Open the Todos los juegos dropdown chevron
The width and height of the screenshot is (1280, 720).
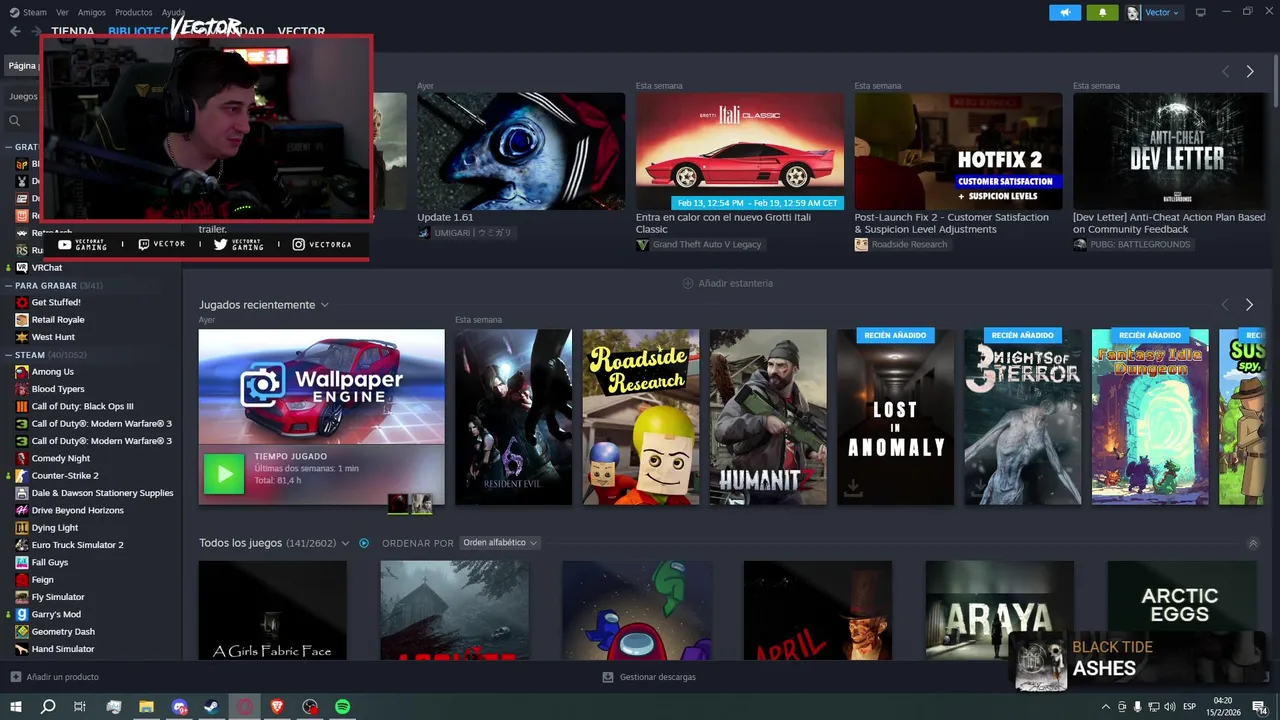(x=345, y=543)
